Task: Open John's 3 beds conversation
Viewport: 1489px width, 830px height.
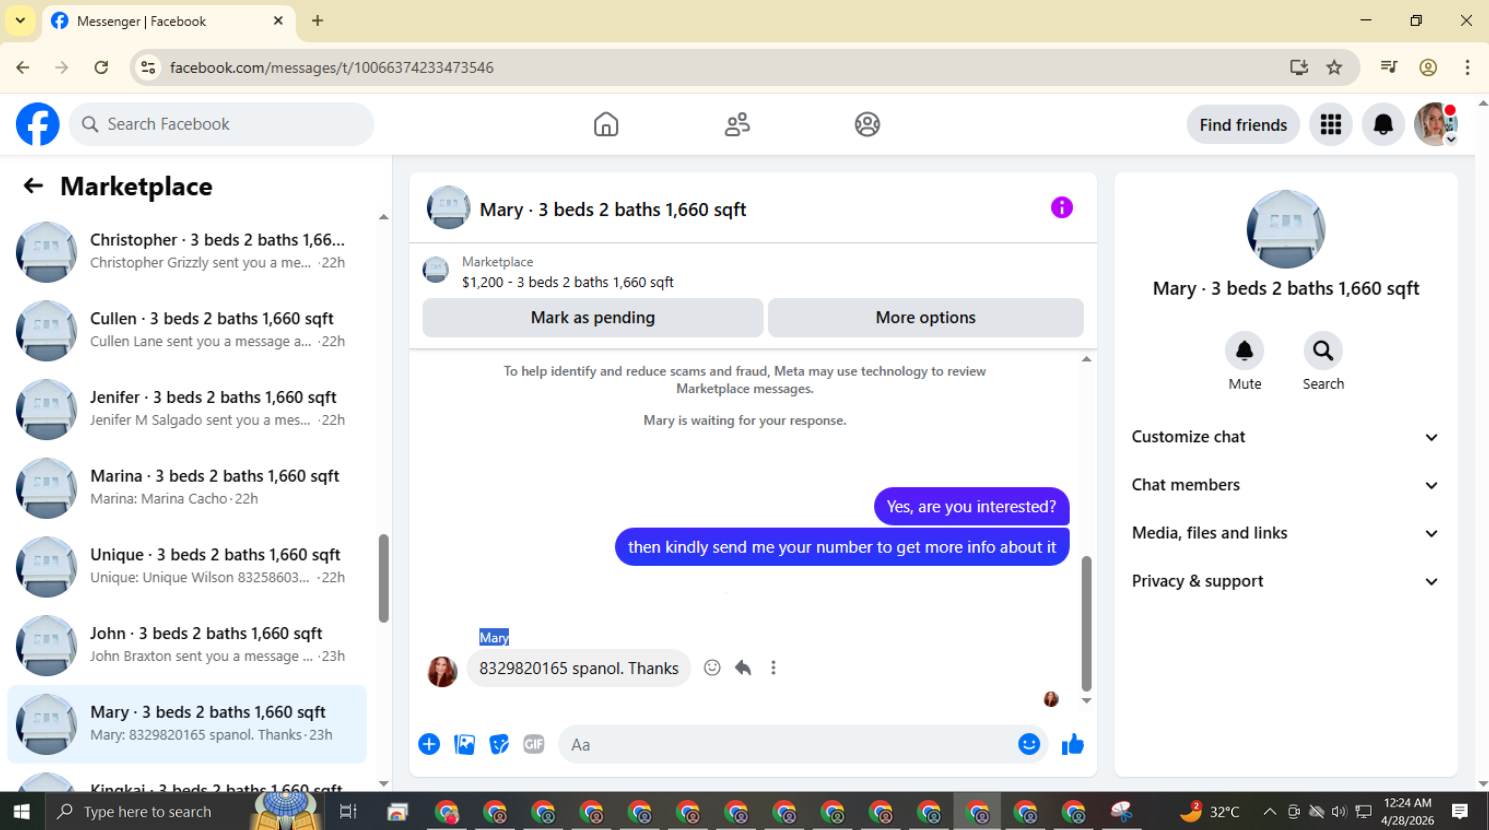Action: pos(187,645)
